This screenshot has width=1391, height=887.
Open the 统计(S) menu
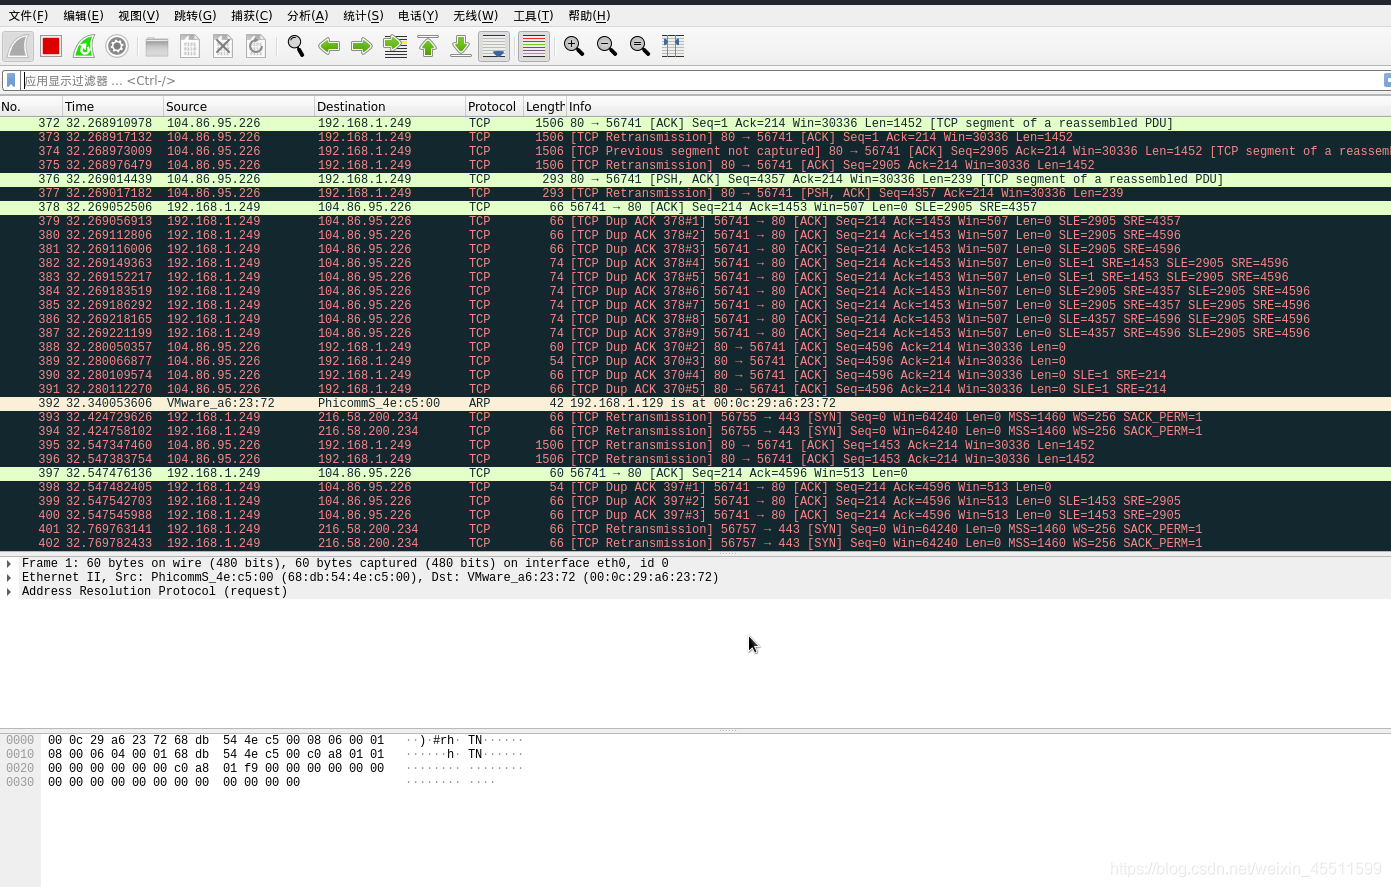363,15
